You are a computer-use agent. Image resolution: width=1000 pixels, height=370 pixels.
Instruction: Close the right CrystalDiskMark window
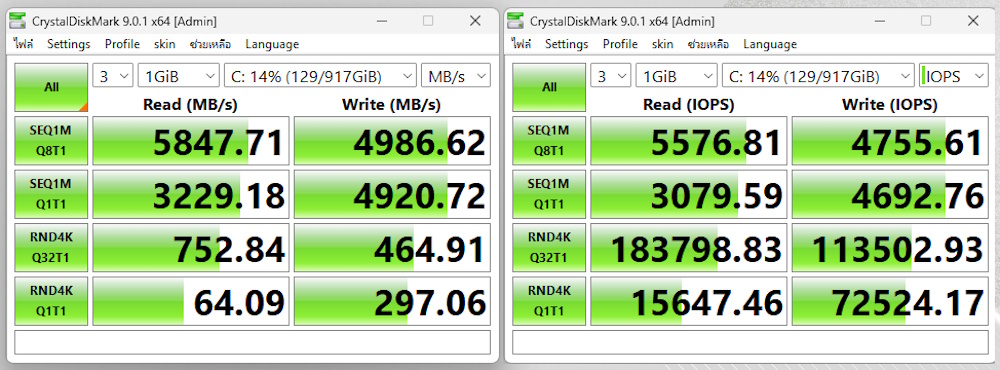[973, 21]
